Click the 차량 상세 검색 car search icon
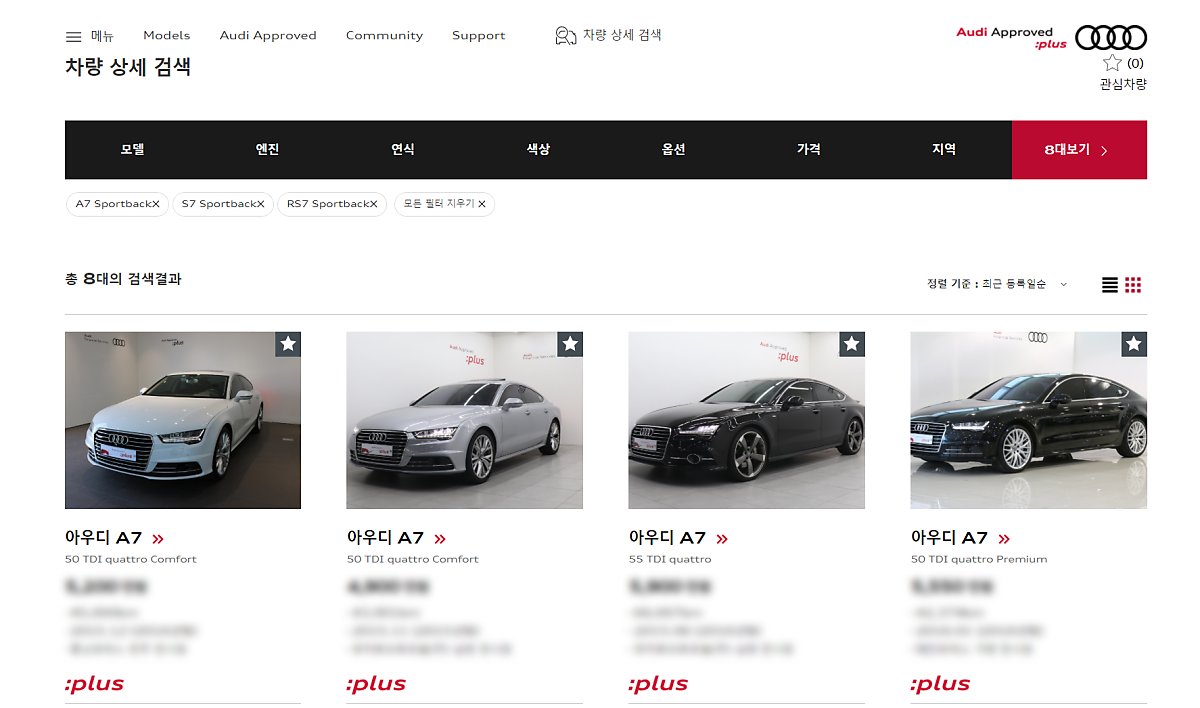Screen dimensions: 1200x708 (565, 36)
